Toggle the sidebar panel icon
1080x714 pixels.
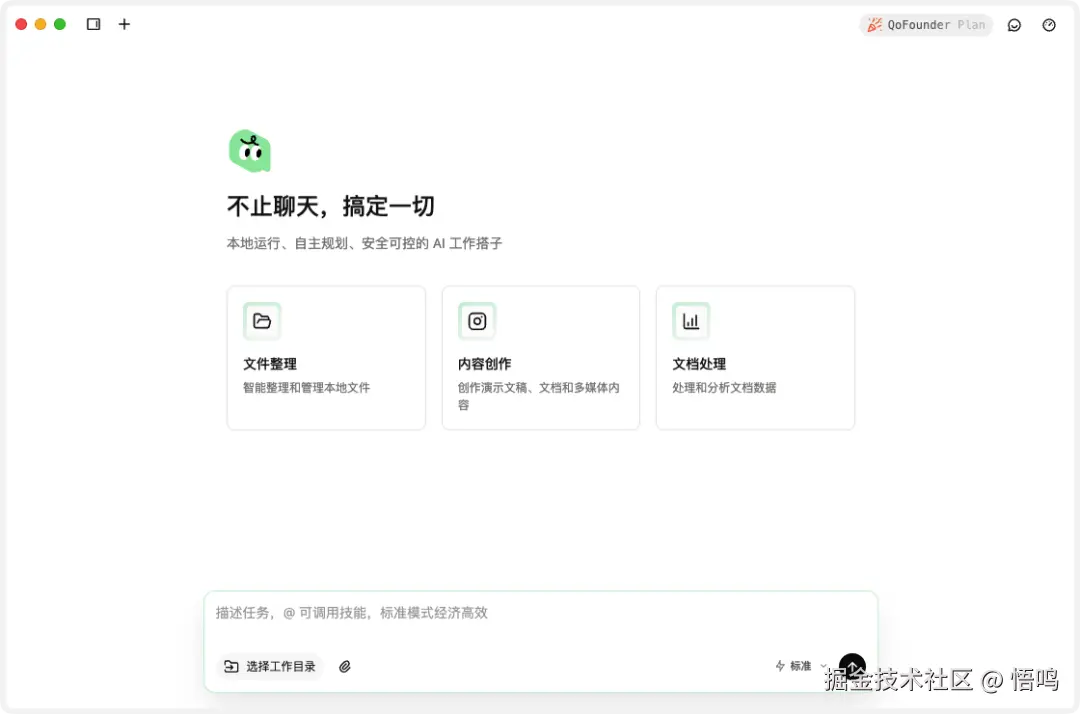click(x=94, y=24)
